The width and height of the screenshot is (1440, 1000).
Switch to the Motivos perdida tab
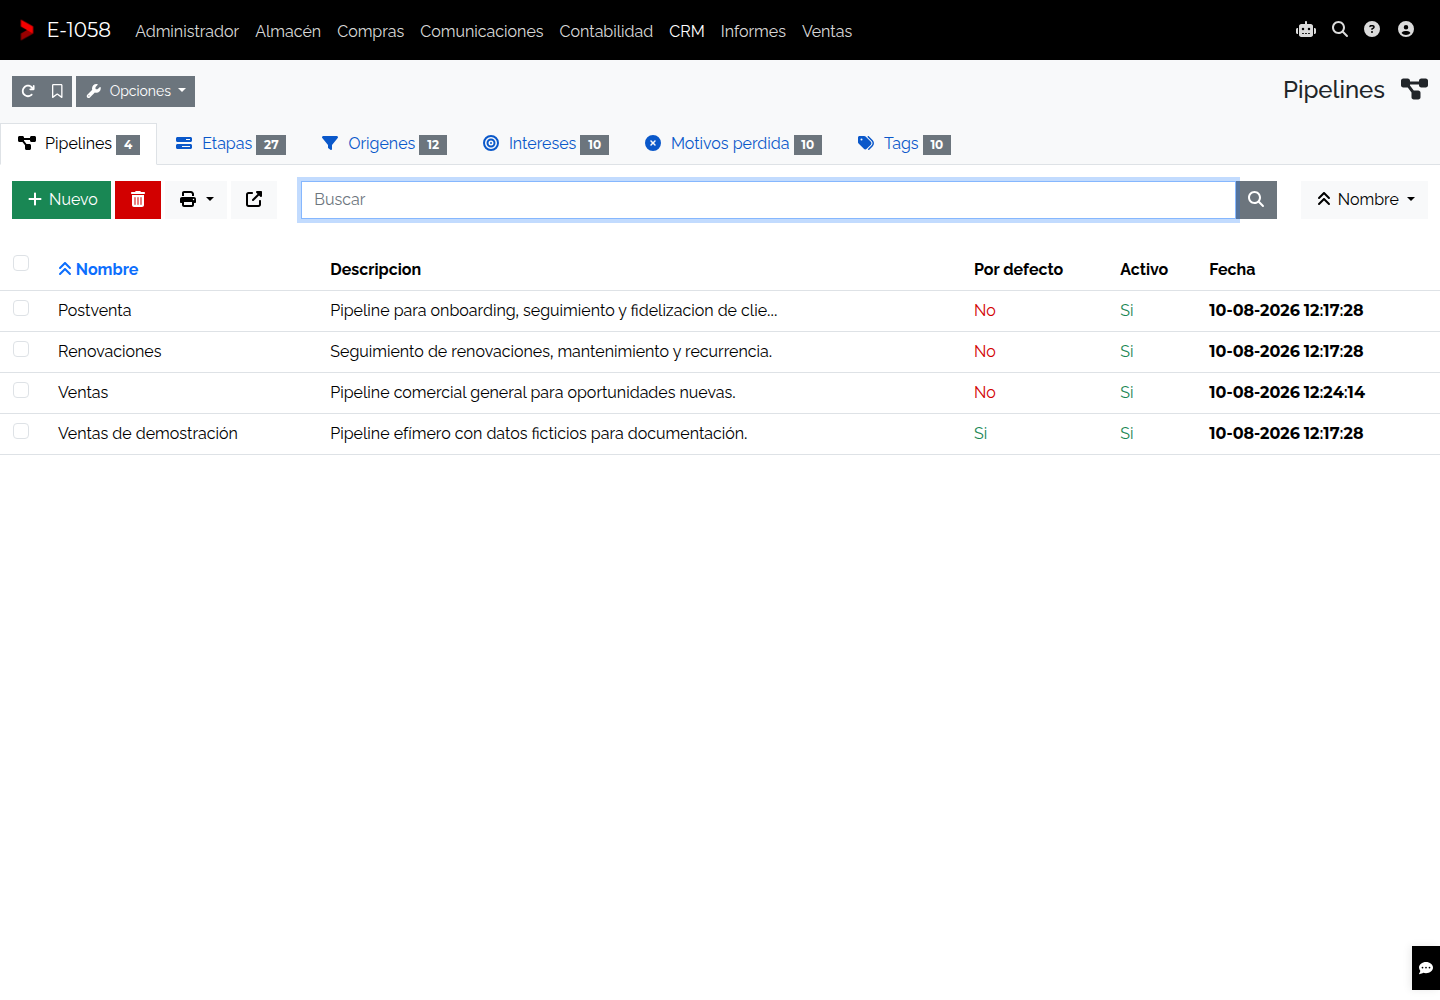click(x=733, y=144)
